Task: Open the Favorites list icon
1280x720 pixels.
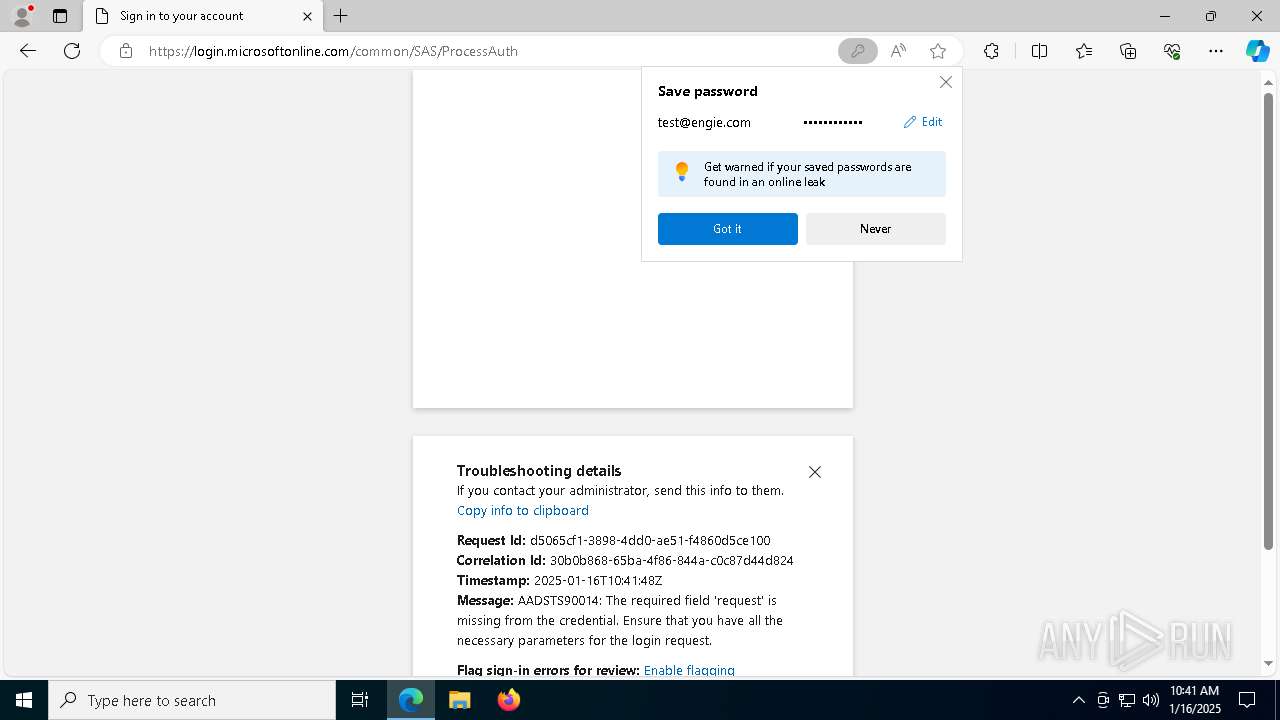Action: click(1084, 51)
